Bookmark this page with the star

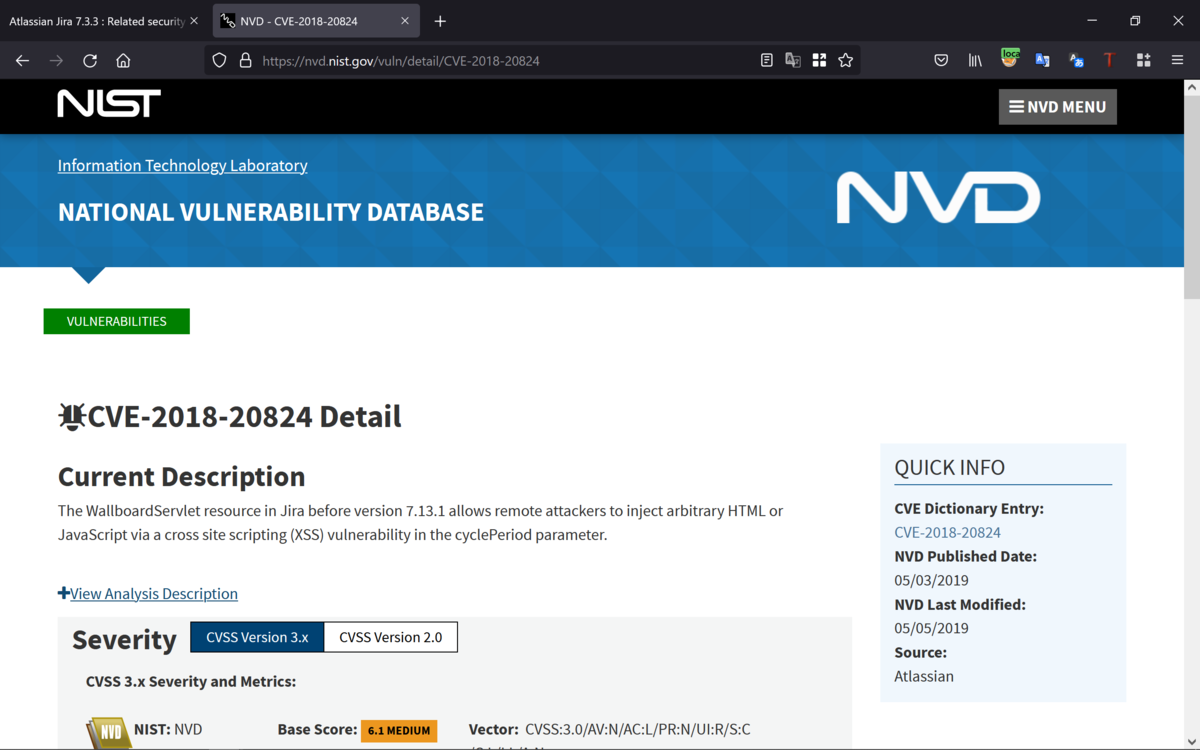tap(846, 60)
